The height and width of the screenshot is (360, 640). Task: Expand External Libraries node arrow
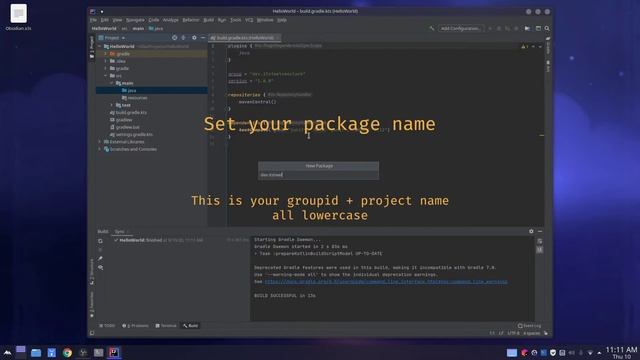coord(100,142)
